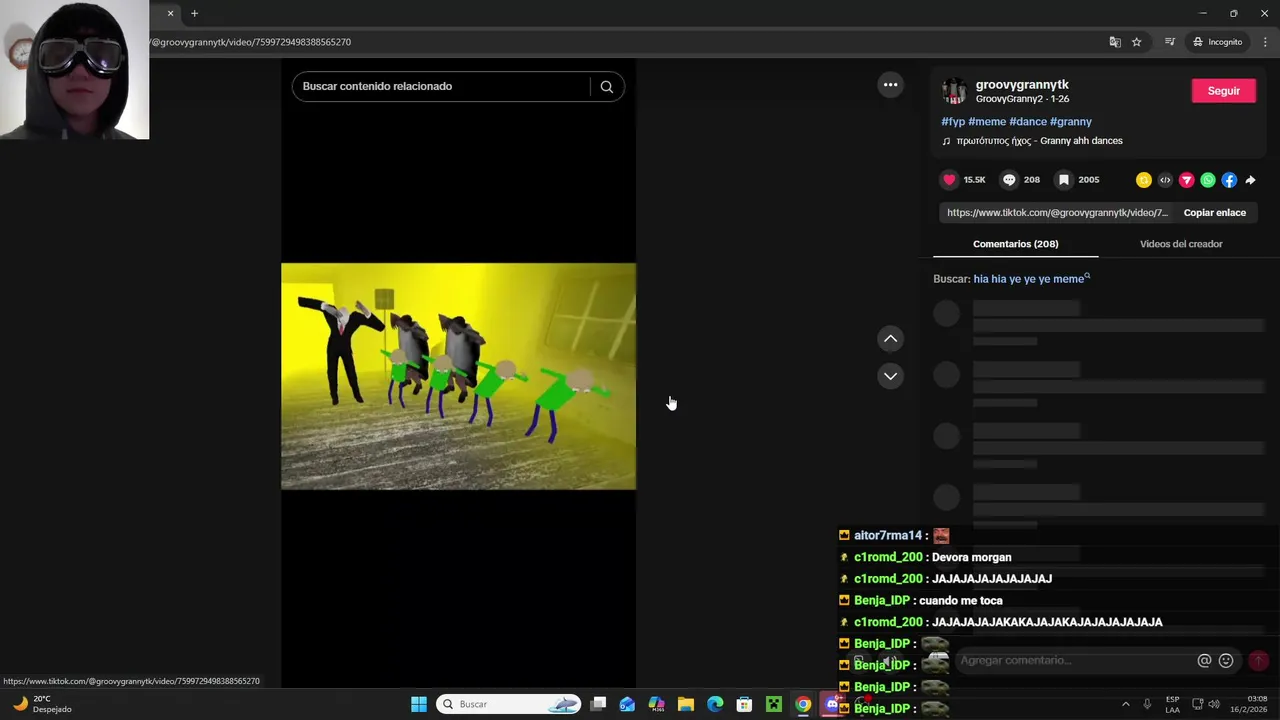This screenshot has width=1280, height=720.
Task: Open Chrome media controls icon
Action: [1170, 42]
